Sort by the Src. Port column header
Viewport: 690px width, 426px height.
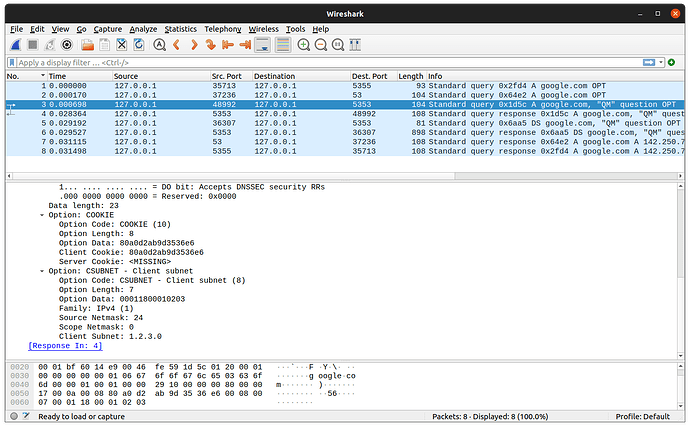pos(231,76)
